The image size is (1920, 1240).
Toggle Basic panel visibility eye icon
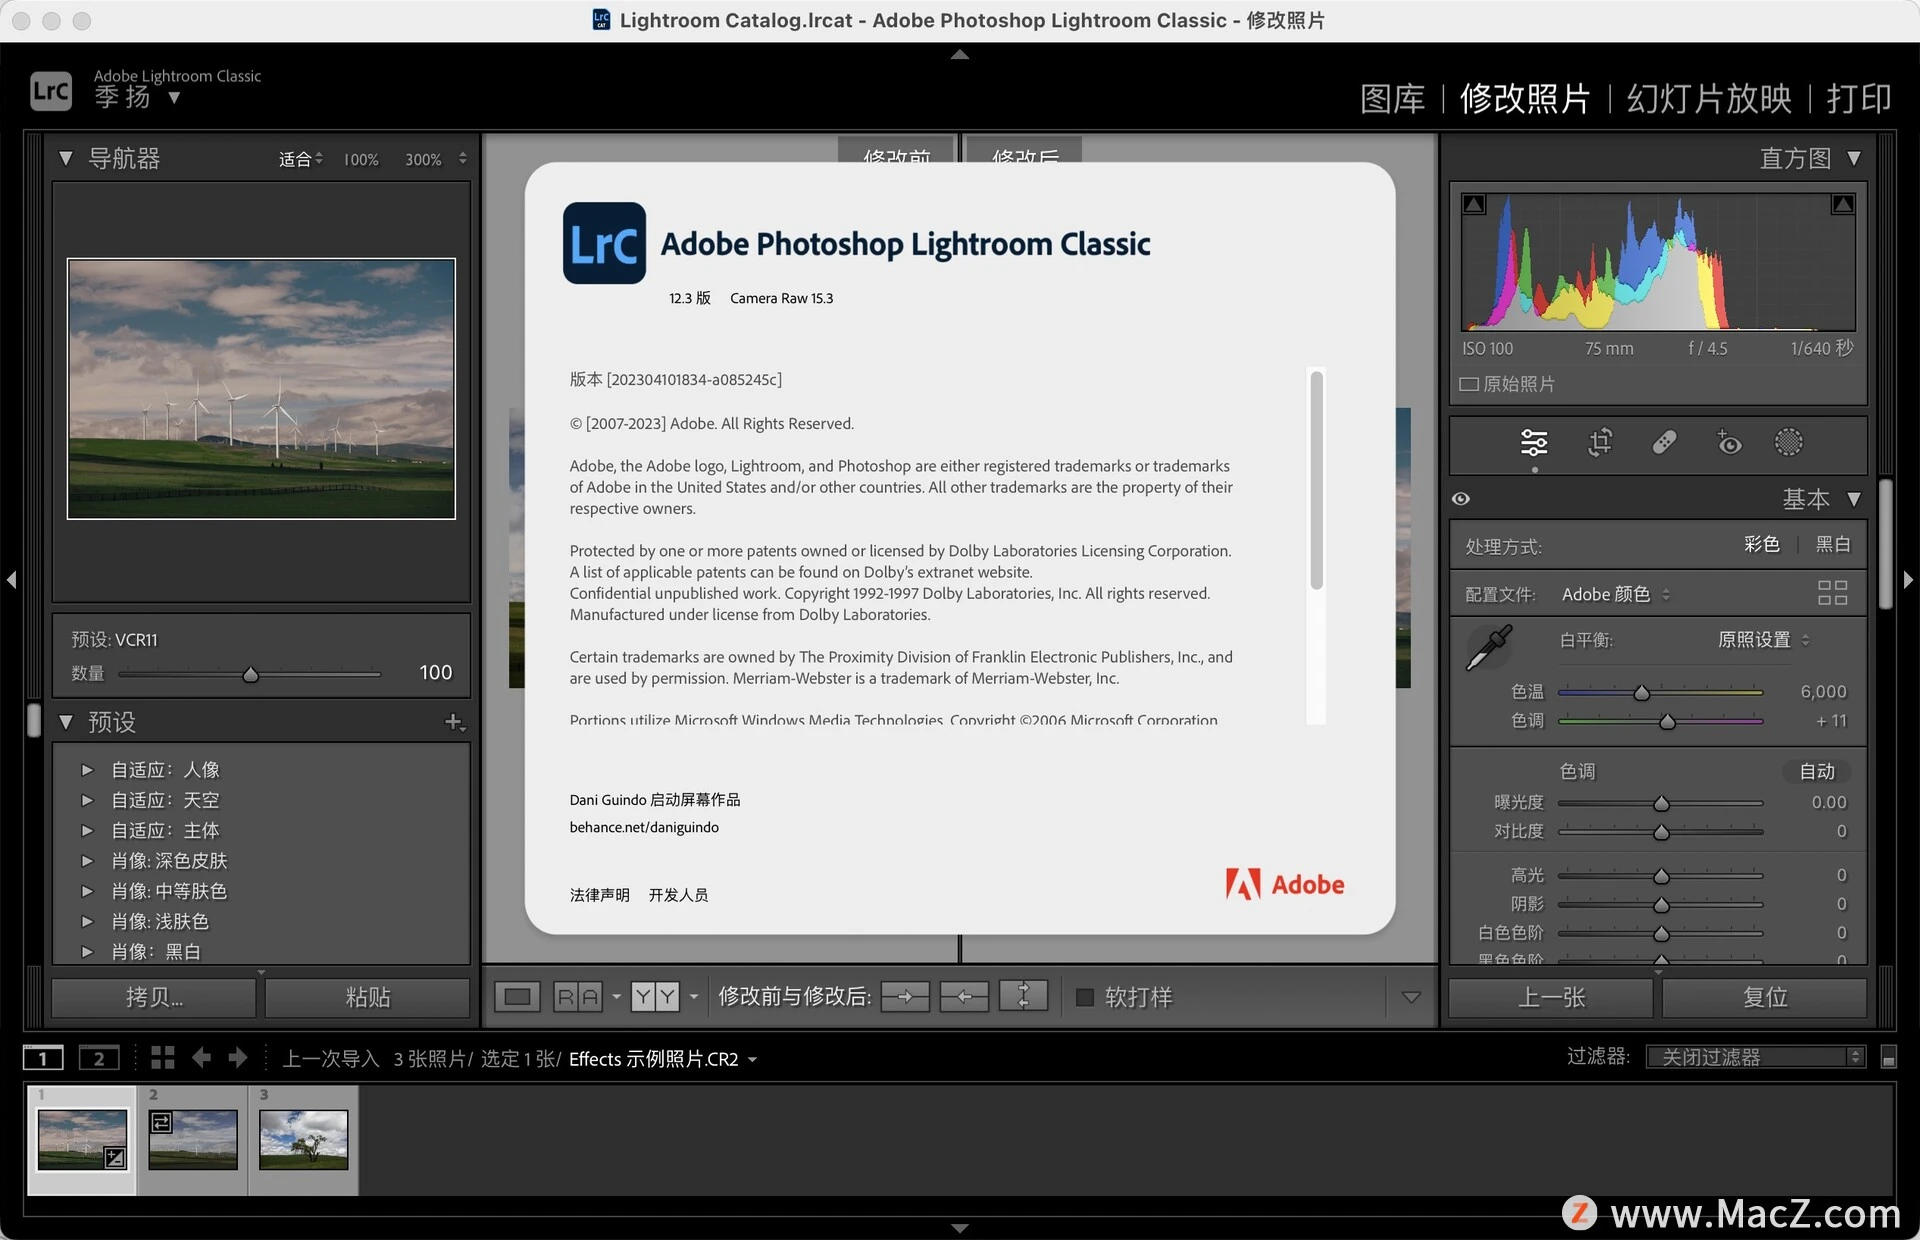click(1461, 499)
